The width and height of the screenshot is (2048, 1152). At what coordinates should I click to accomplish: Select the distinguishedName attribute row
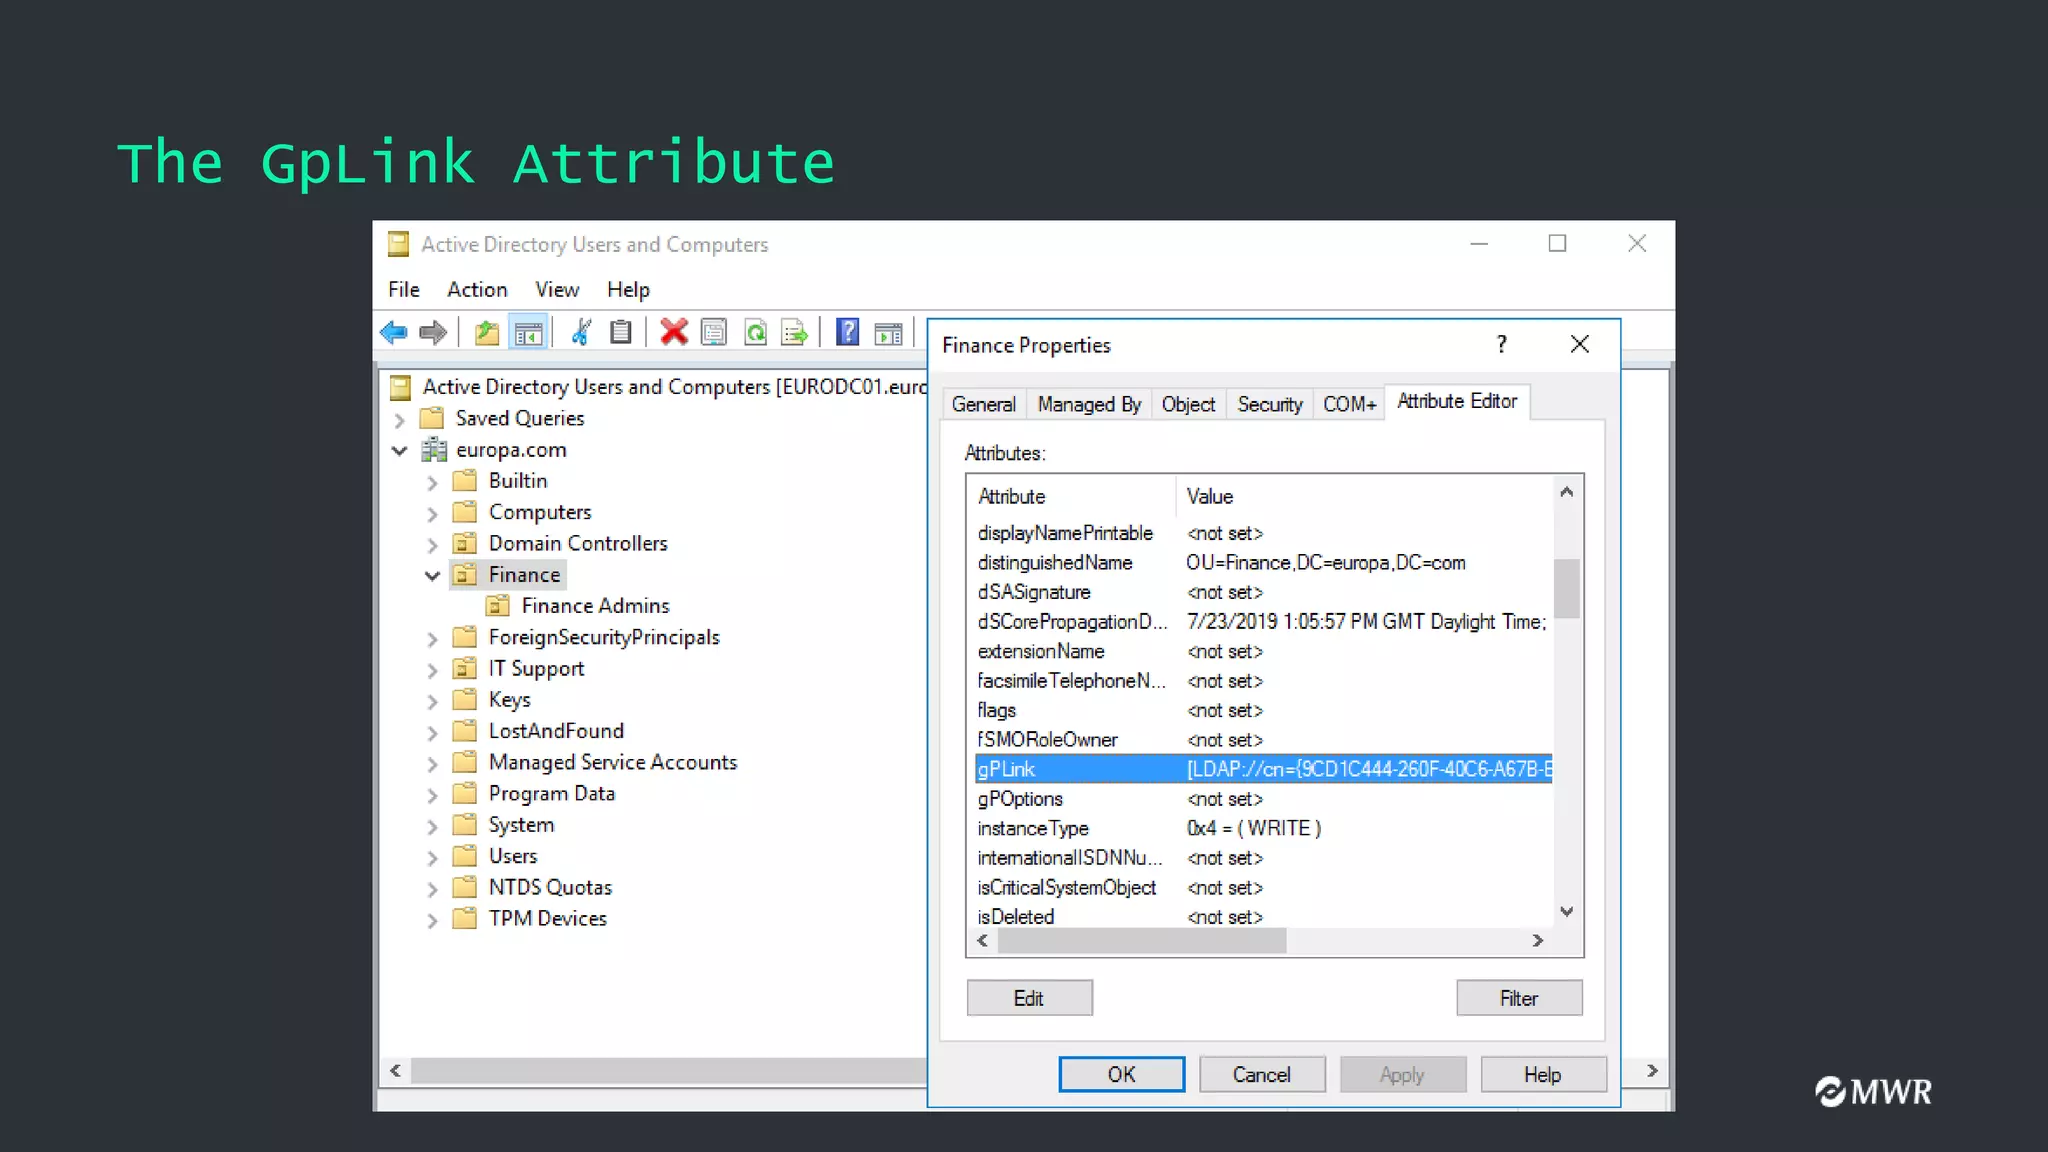point(1264,563)
